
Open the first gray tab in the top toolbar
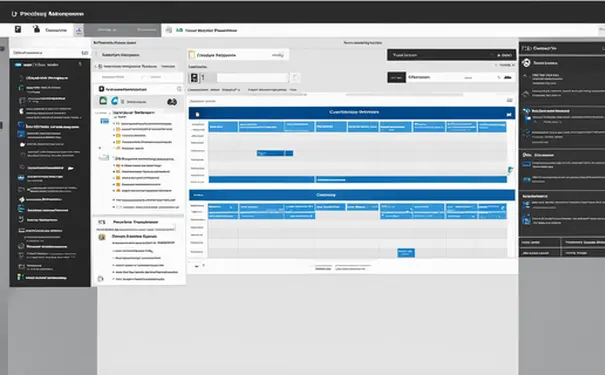pos(106,30)
